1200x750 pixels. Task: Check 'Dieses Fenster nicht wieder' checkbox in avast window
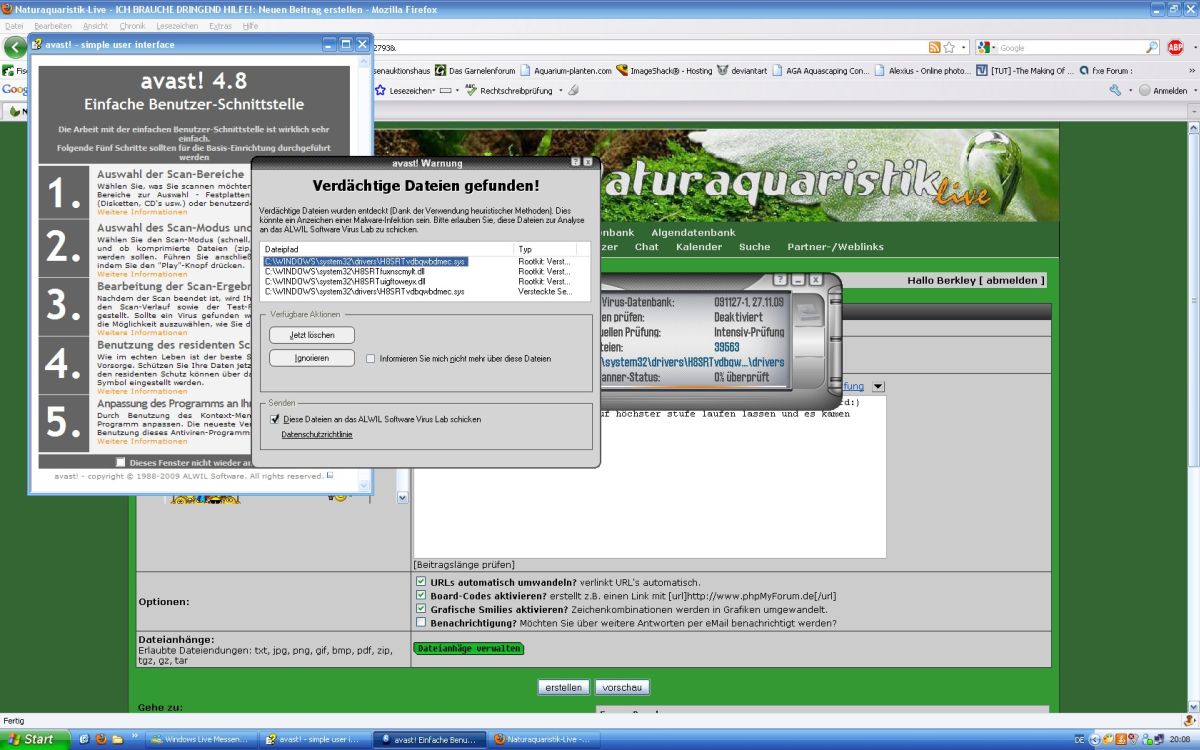[121, 462]
